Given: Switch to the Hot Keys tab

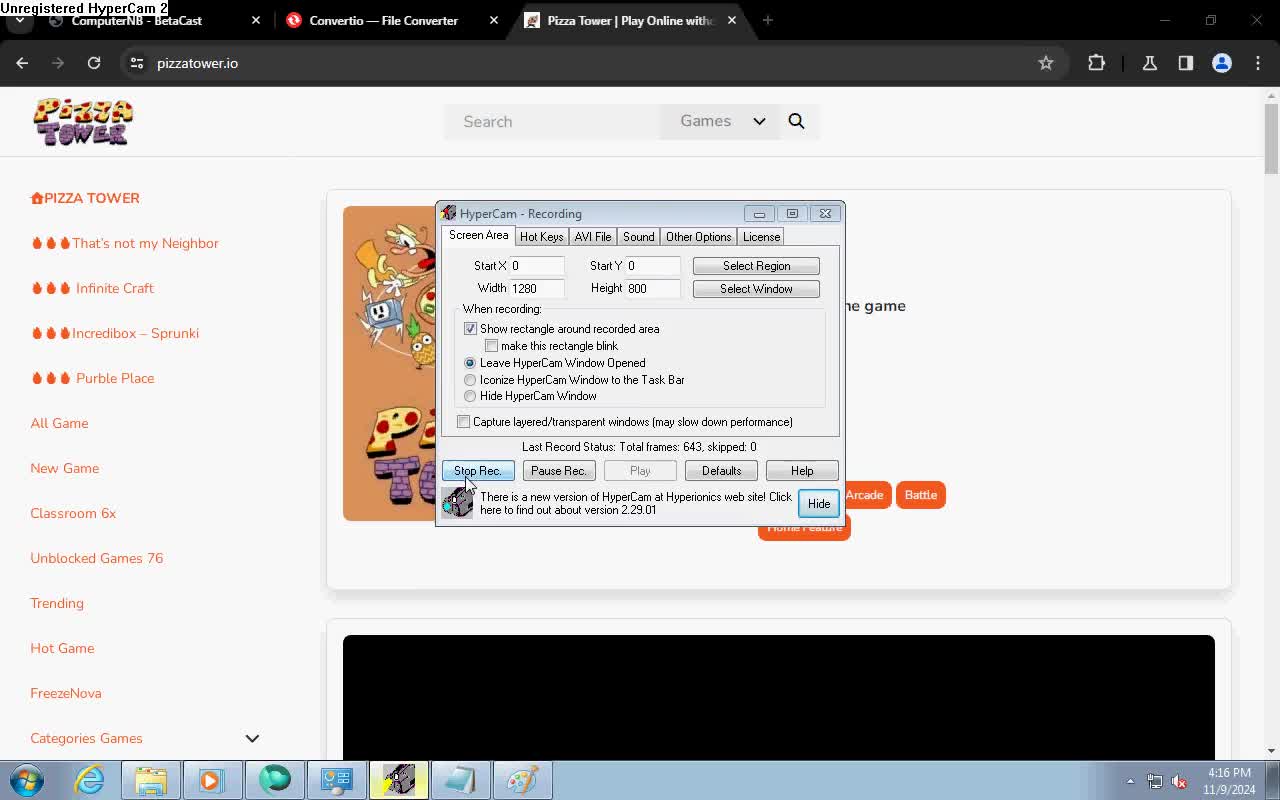Looking at the screenshot, I should pos(541,237).
